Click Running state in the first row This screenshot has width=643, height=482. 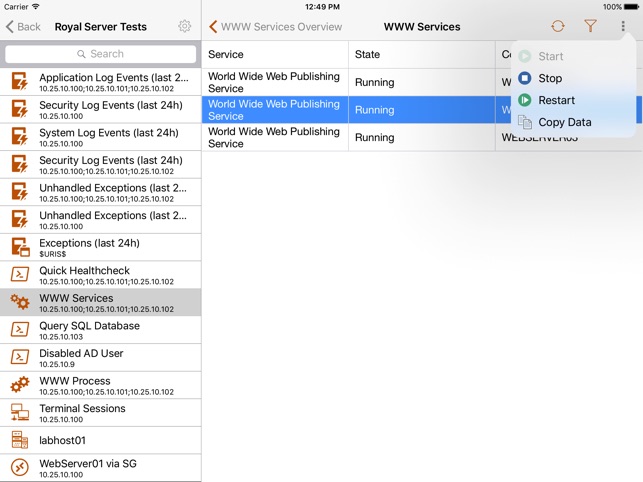tap(374, 82)
